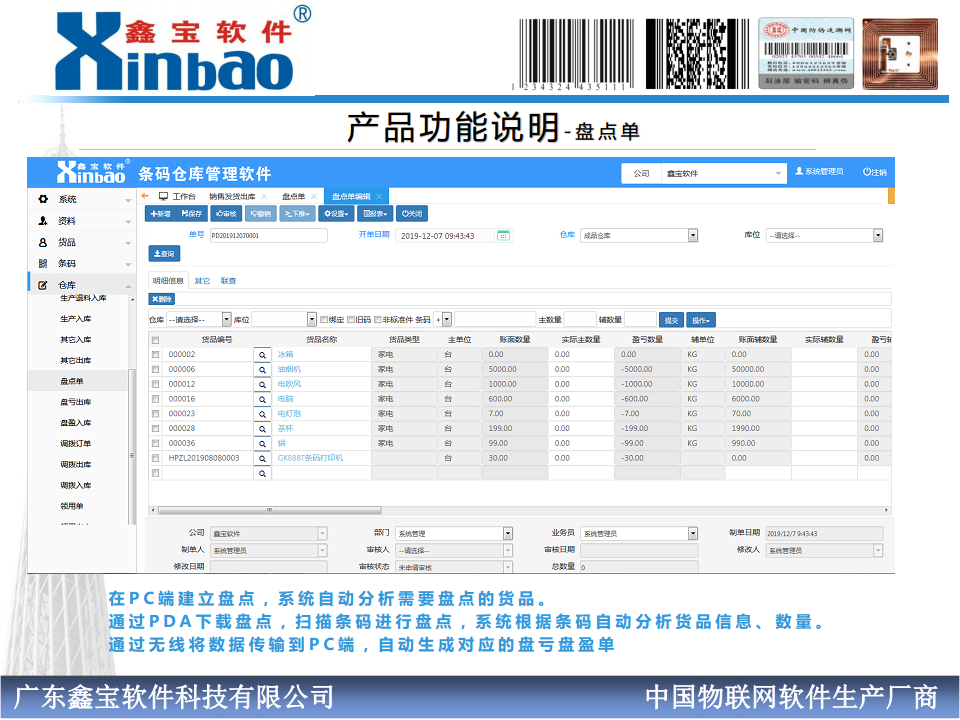Open the 部门 dropdown

pos(454,533)
